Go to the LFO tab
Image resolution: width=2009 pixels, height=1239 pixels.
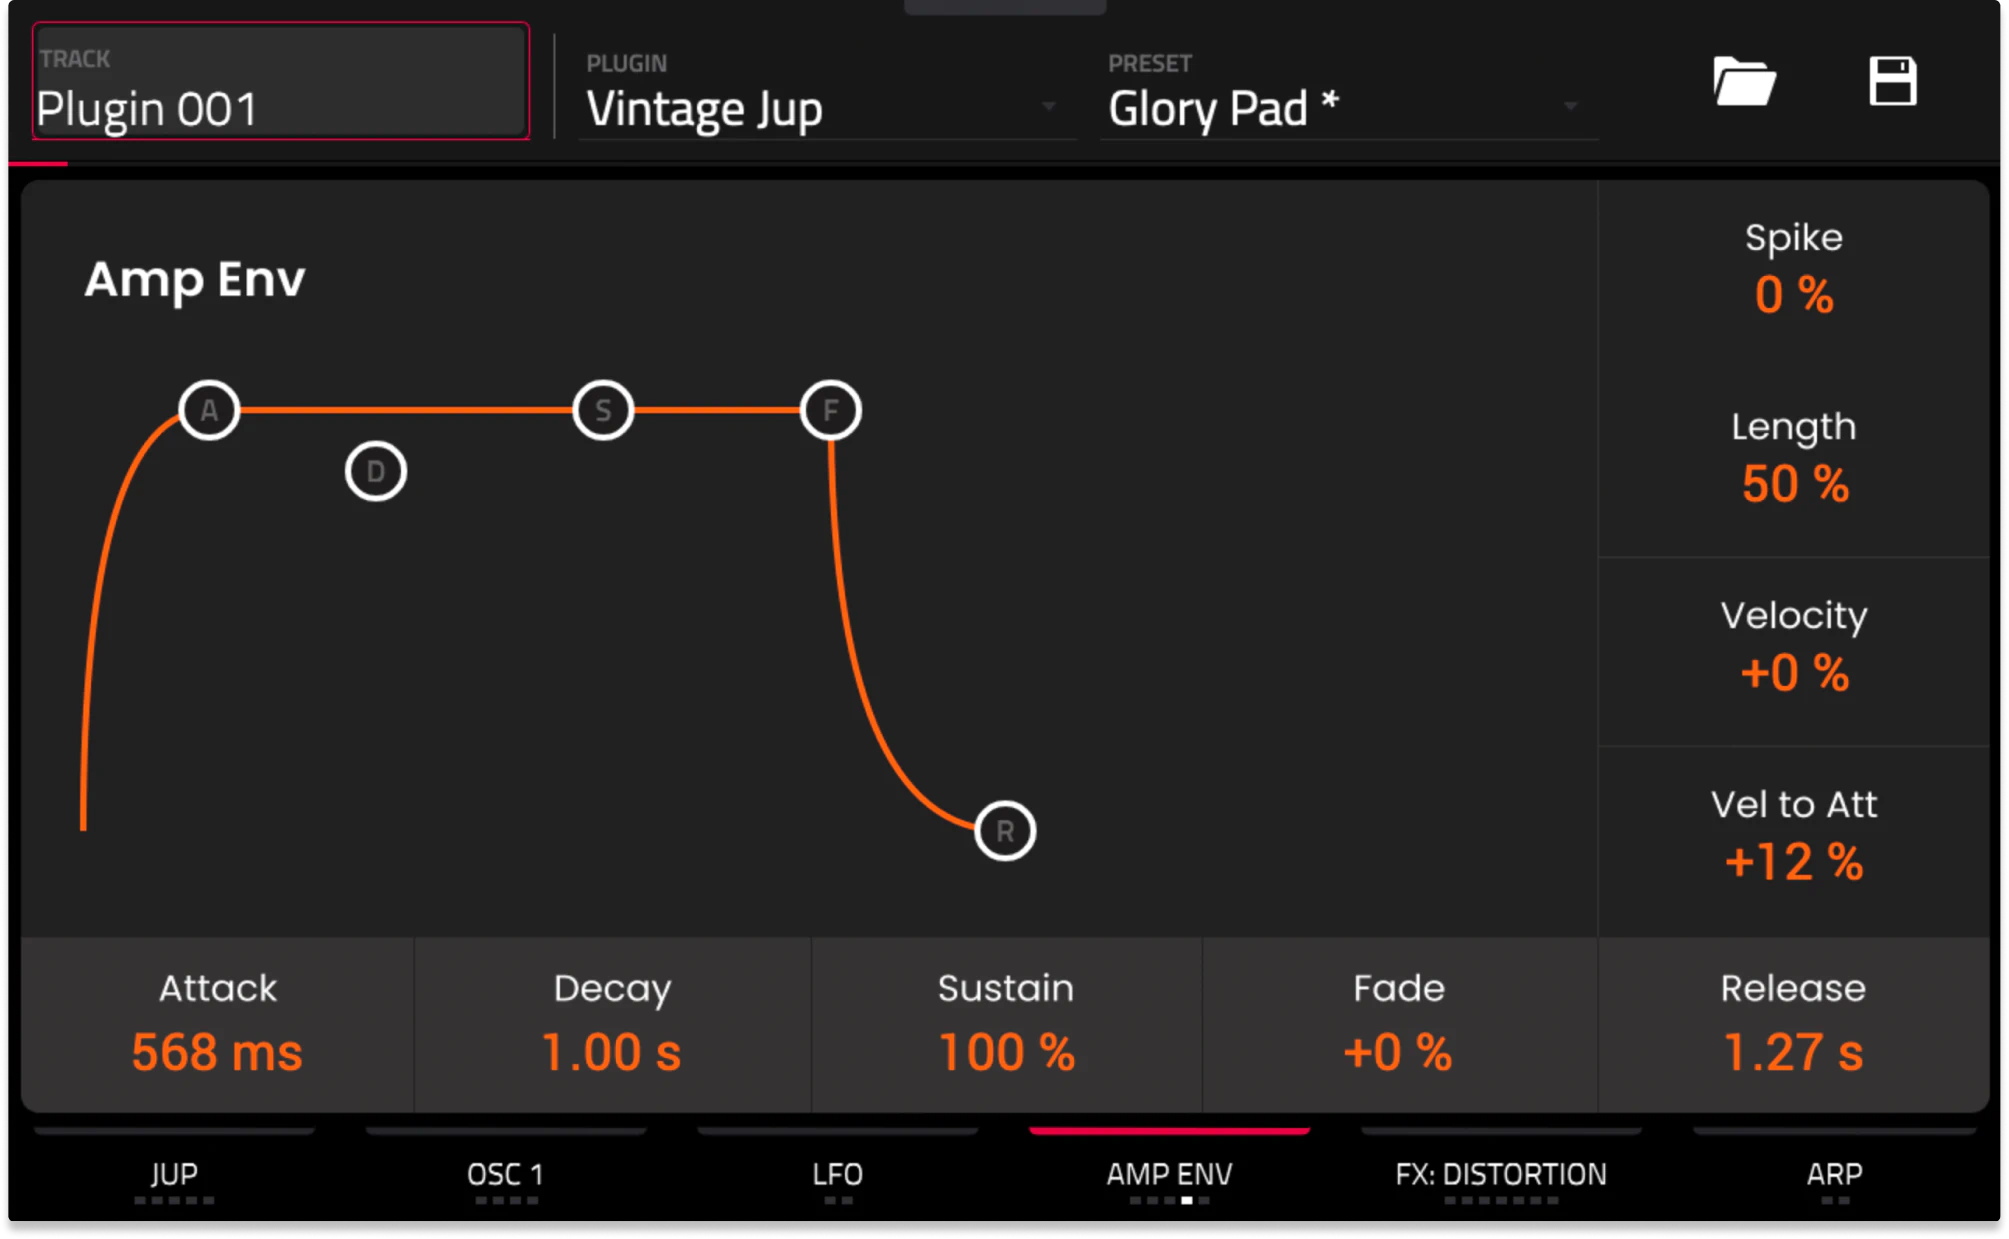point(837,1174)
